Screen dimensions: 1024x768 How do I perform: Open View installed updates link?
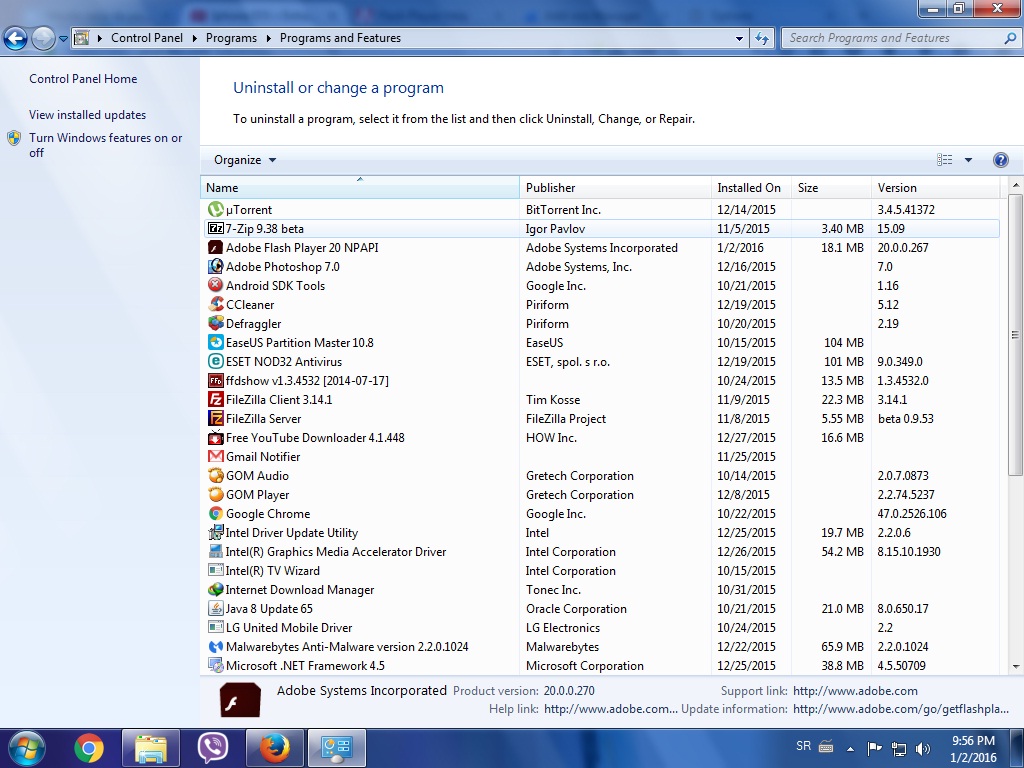[x=88, y=115]
